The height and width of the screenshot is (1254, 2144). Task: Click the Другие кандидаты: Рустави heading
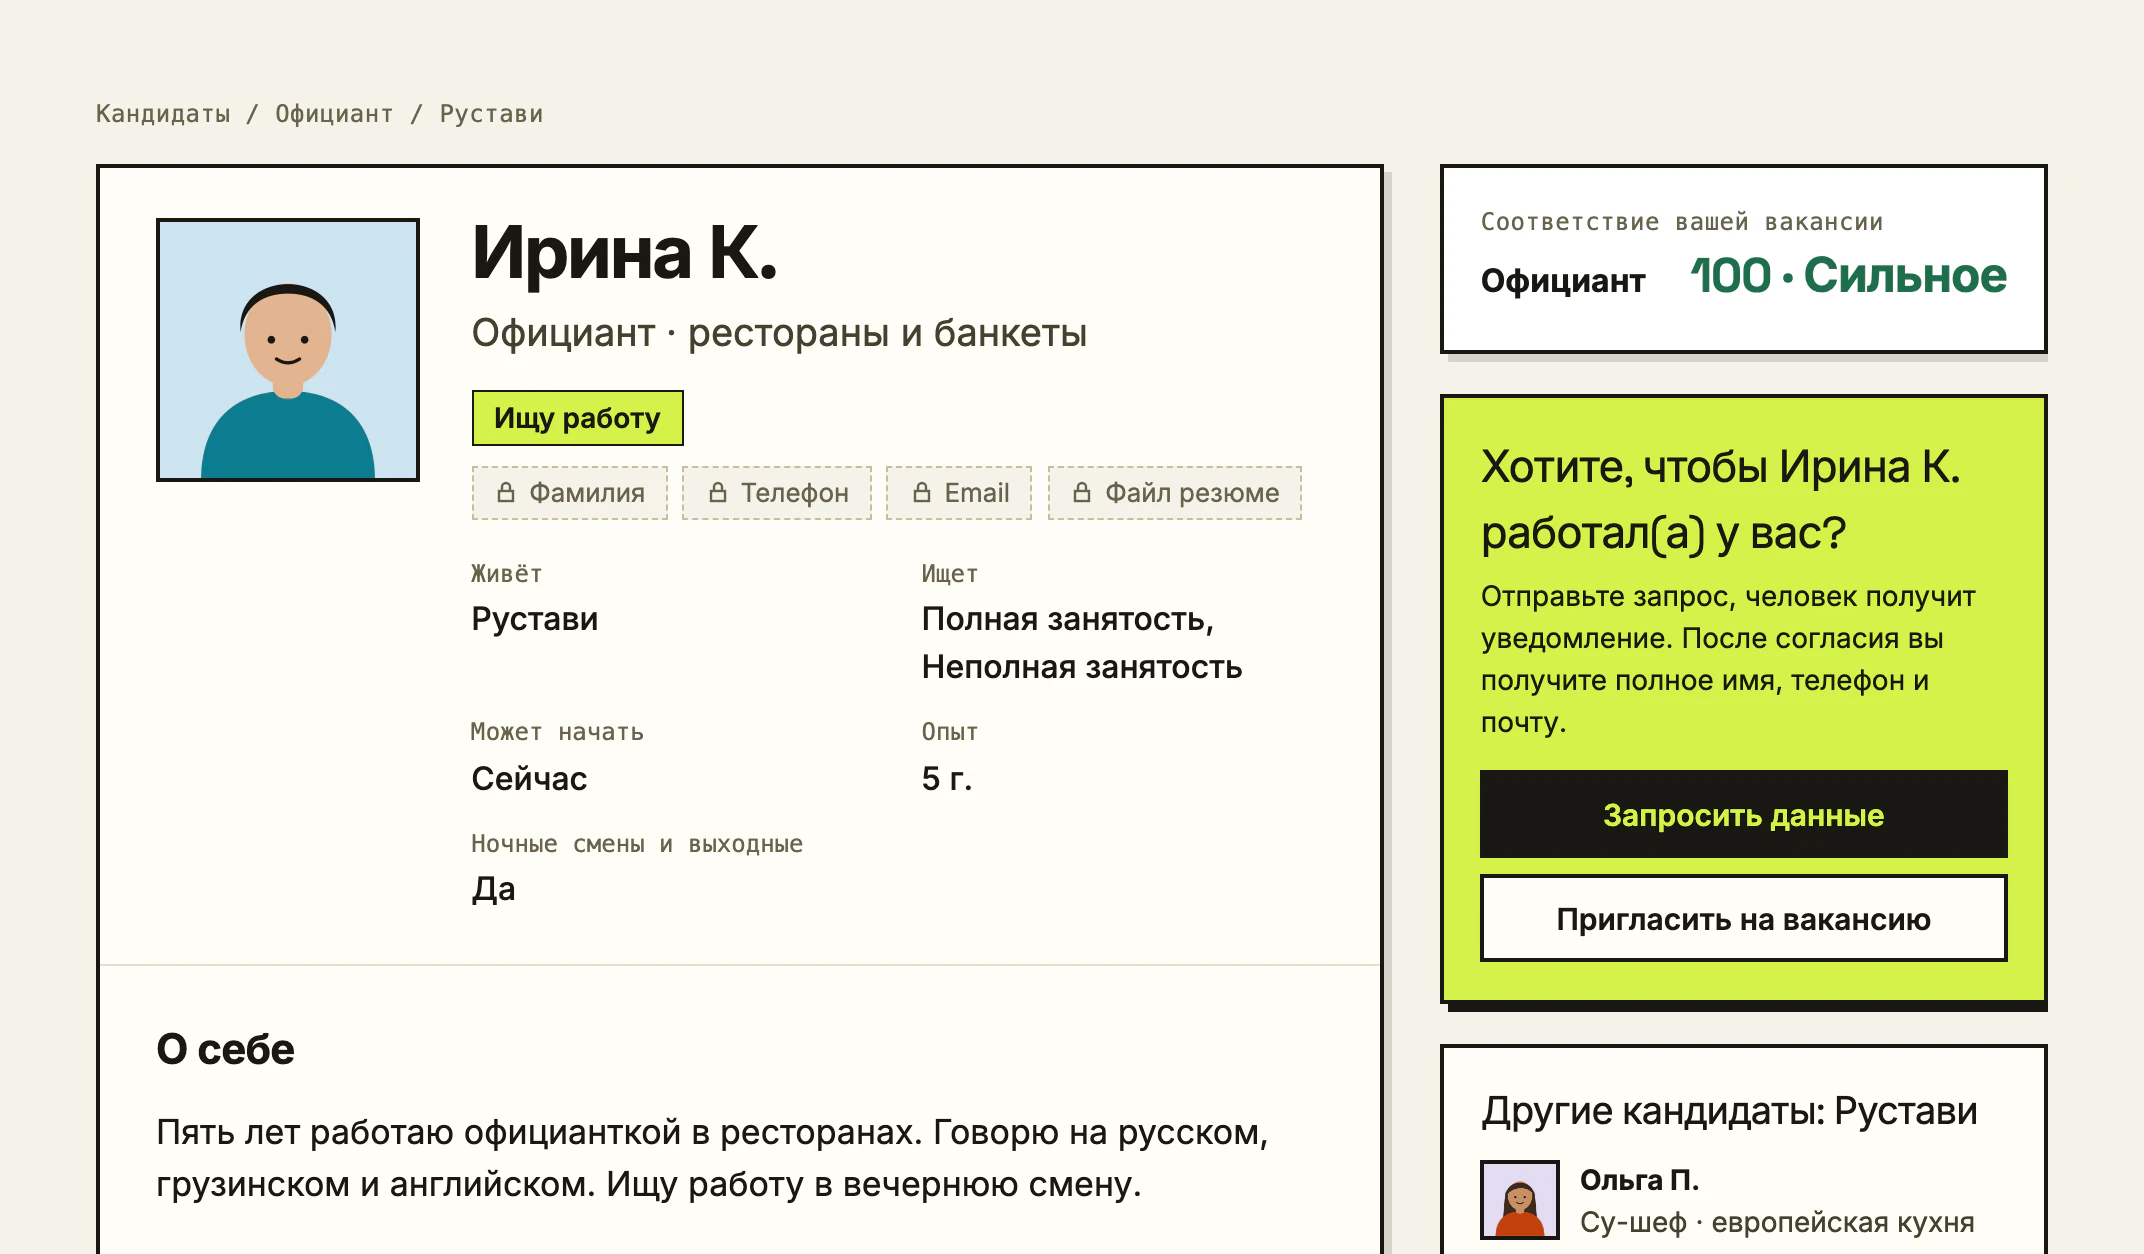click(1729, 1111)
